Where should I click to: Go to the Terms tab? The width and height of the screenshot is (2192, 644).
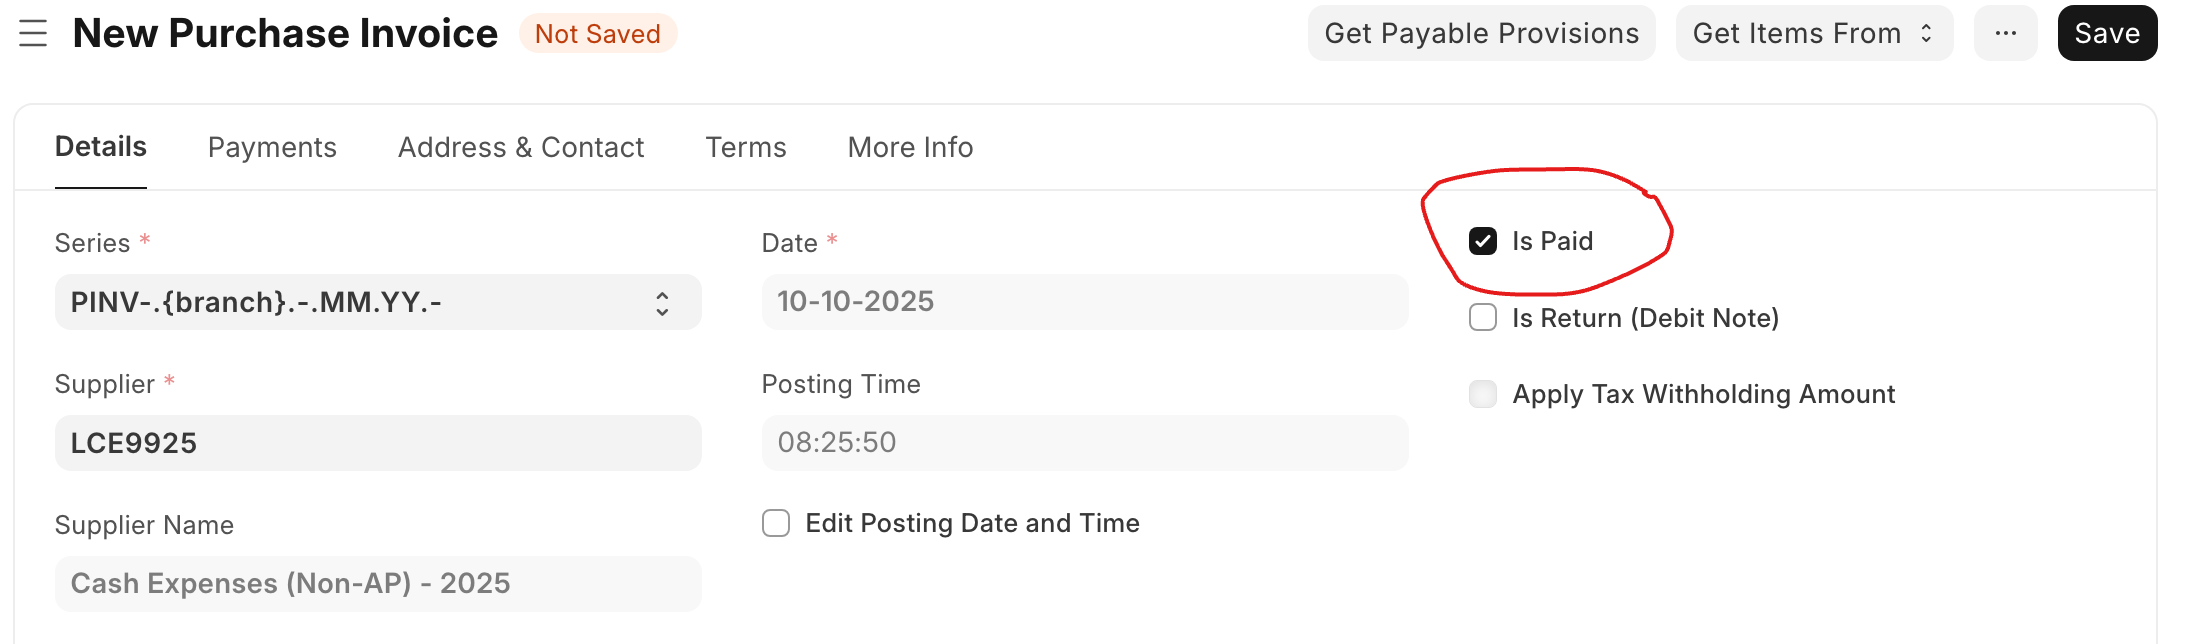(746, 148)
